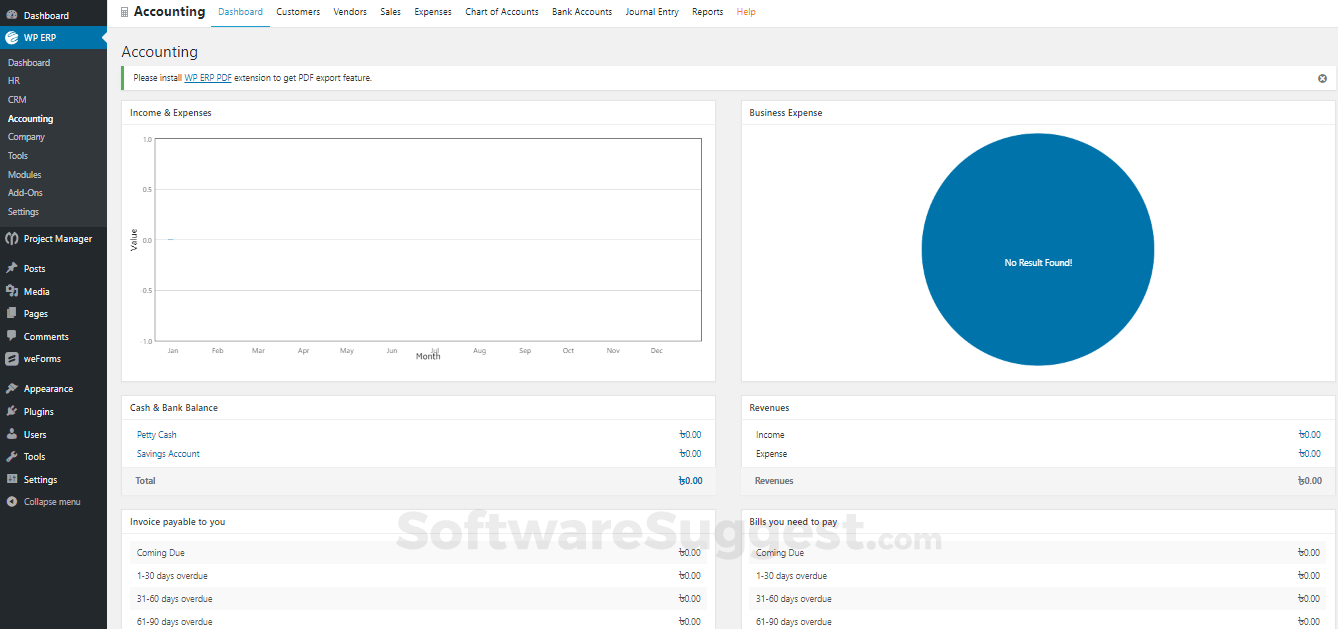1338x629 pixels.
Task: Switch to the Reports tab
Action: coord(707,12)
